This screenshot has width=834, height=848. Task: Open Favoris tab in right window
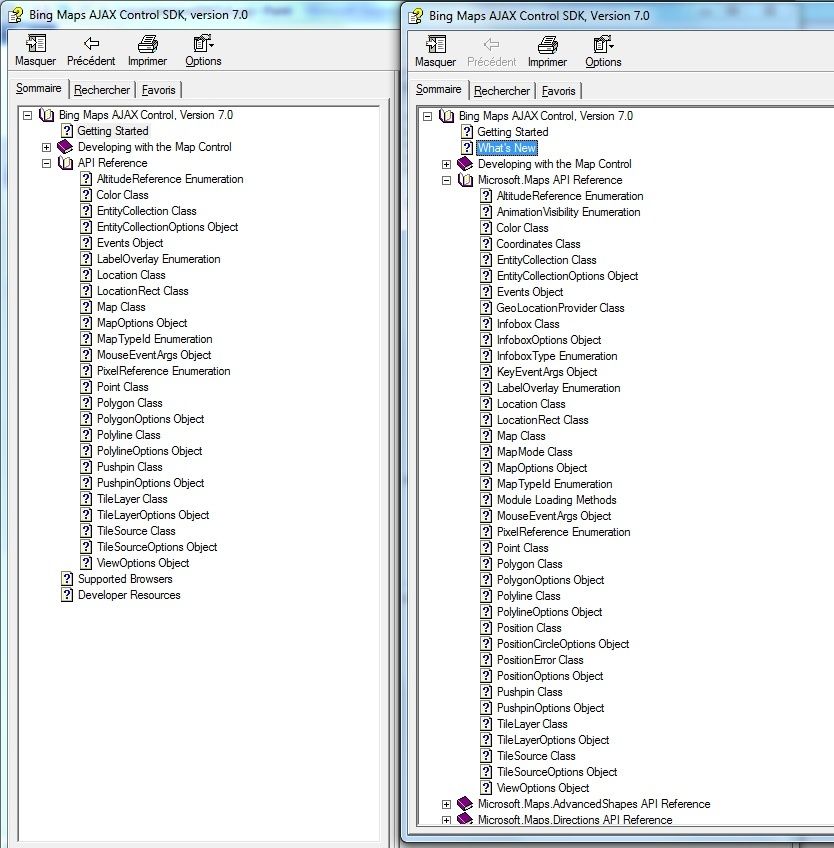pyautogui.click(x=558, y=91)
